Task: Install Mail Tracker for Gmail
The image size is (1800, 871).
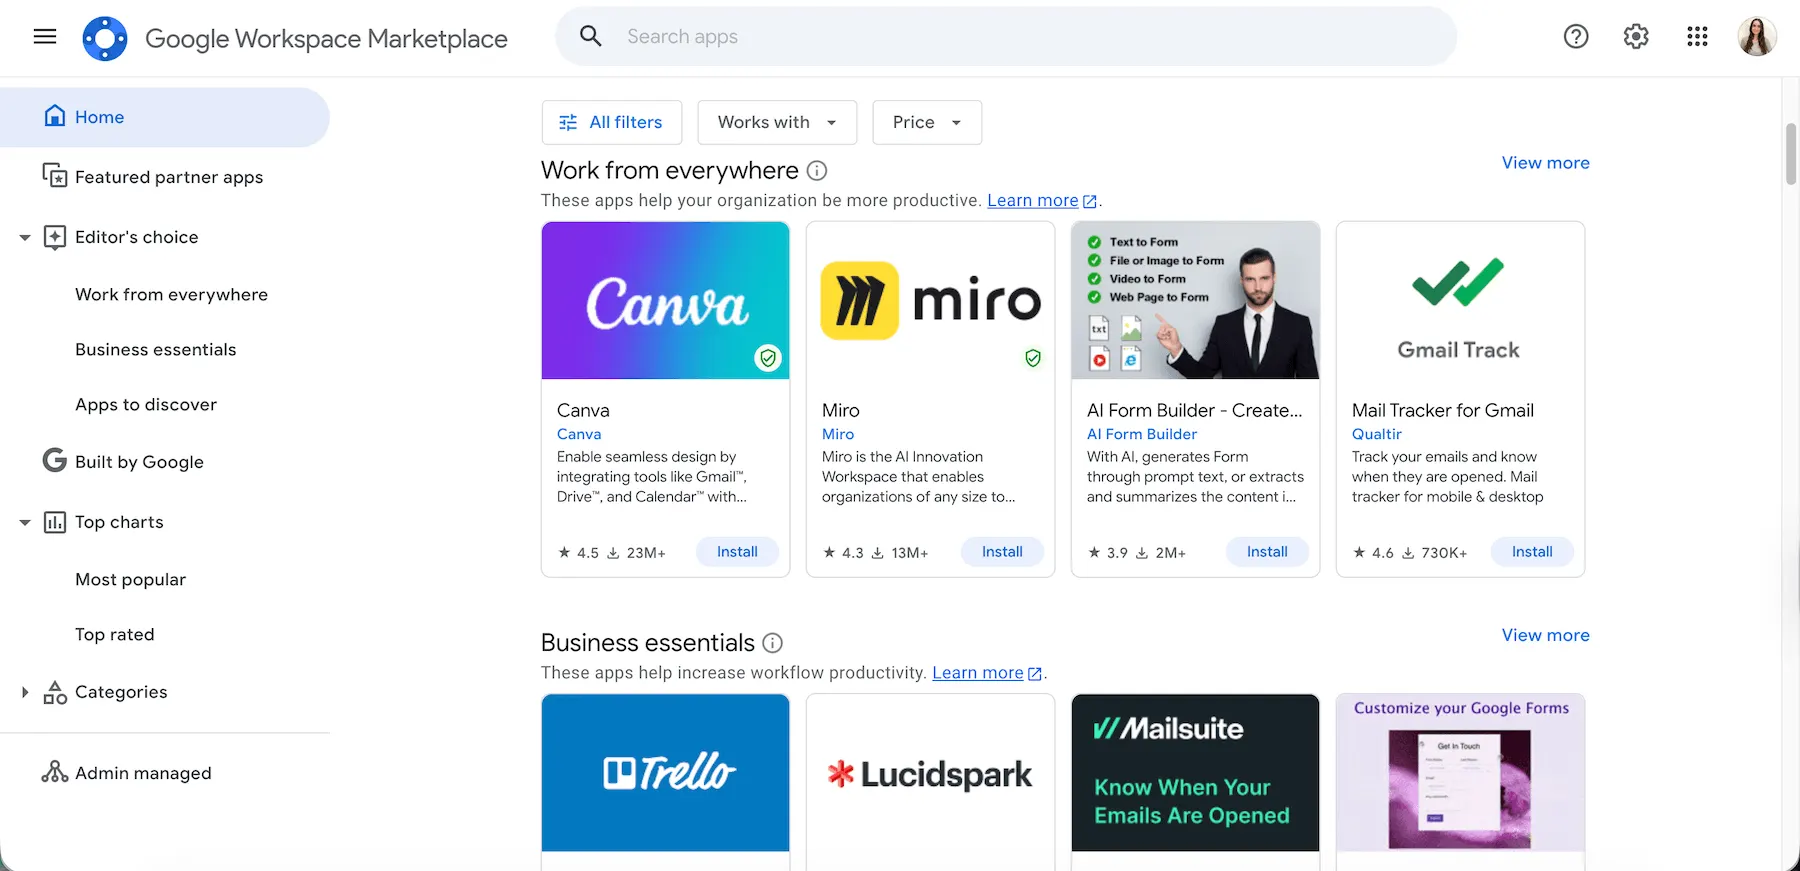Action: pos(1532,552)
